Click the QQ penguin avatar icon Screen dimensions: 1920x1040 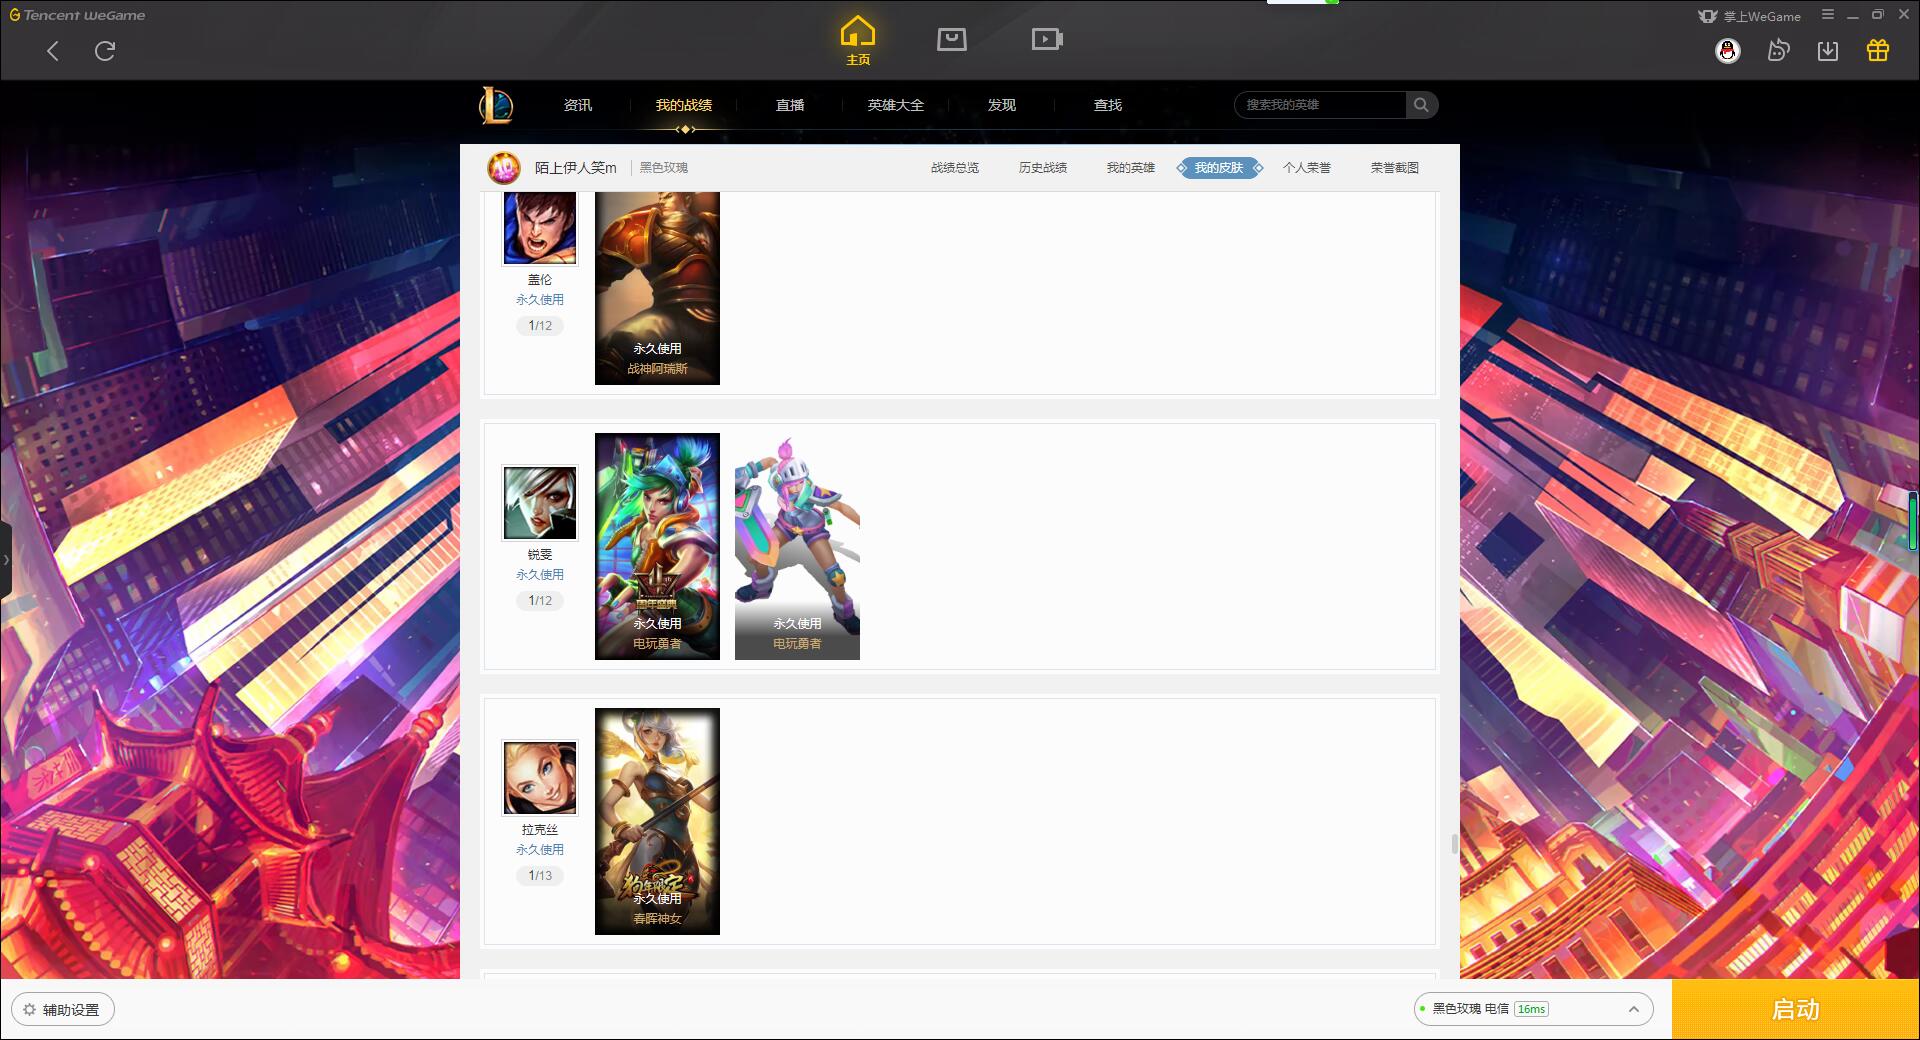tap(1728, 51)
